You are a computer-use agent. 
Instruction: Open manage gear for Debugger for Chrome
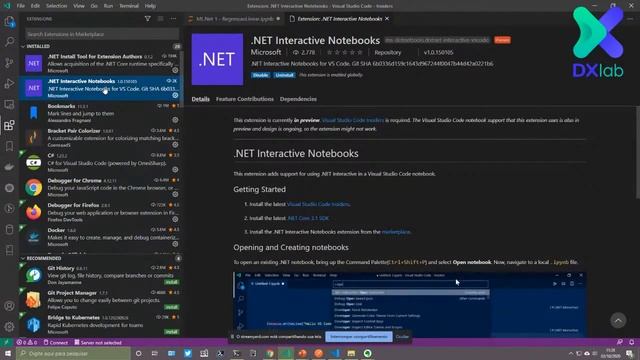tap(175, 194)
